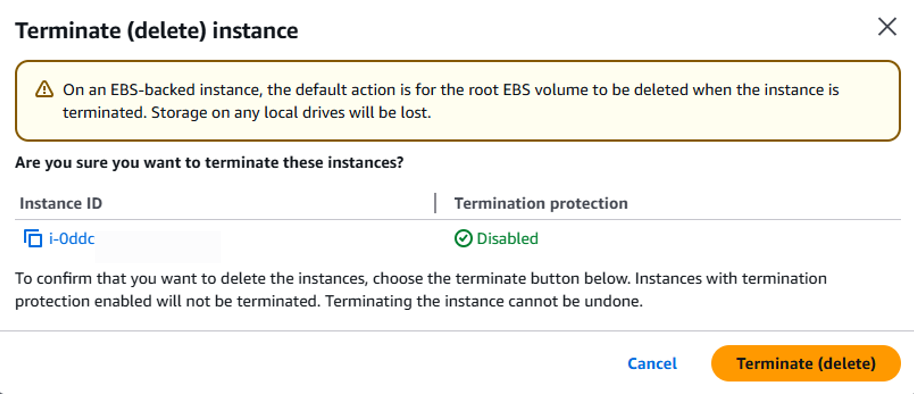The height and width of the screenshot is (398, 914).
Task: Click the green checkmark icon beside Disabled
Action: click(463, 239)
